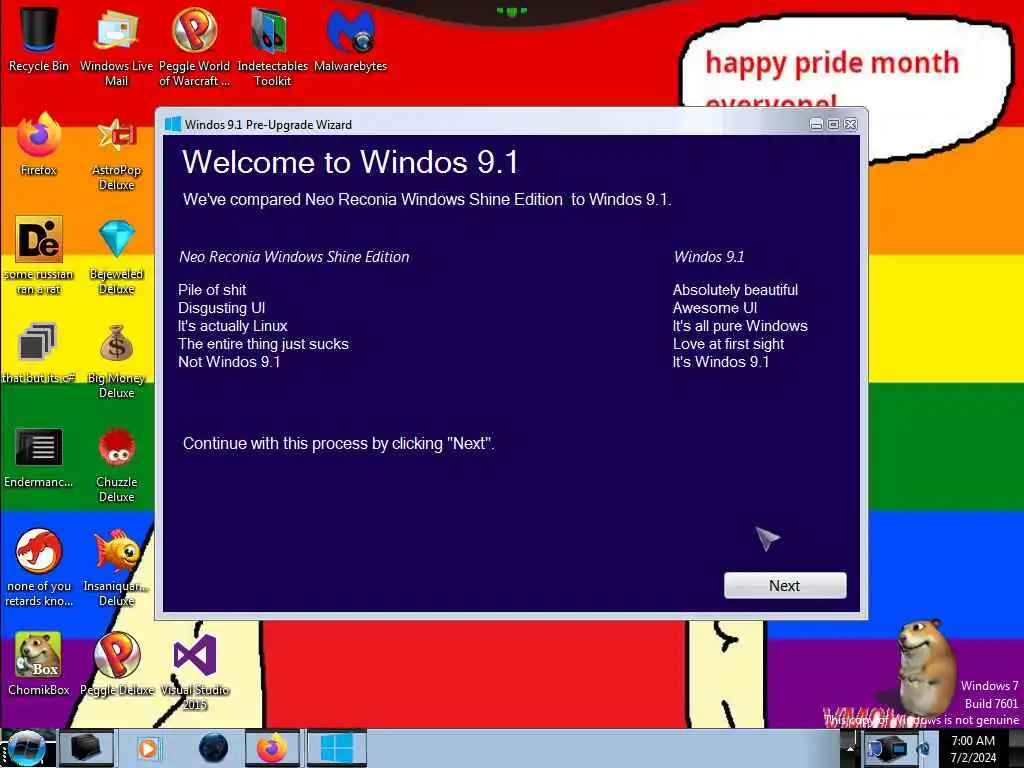Click the 'Love at first sight' line
Screen dimensions: 1024x768
click(728, 344)
